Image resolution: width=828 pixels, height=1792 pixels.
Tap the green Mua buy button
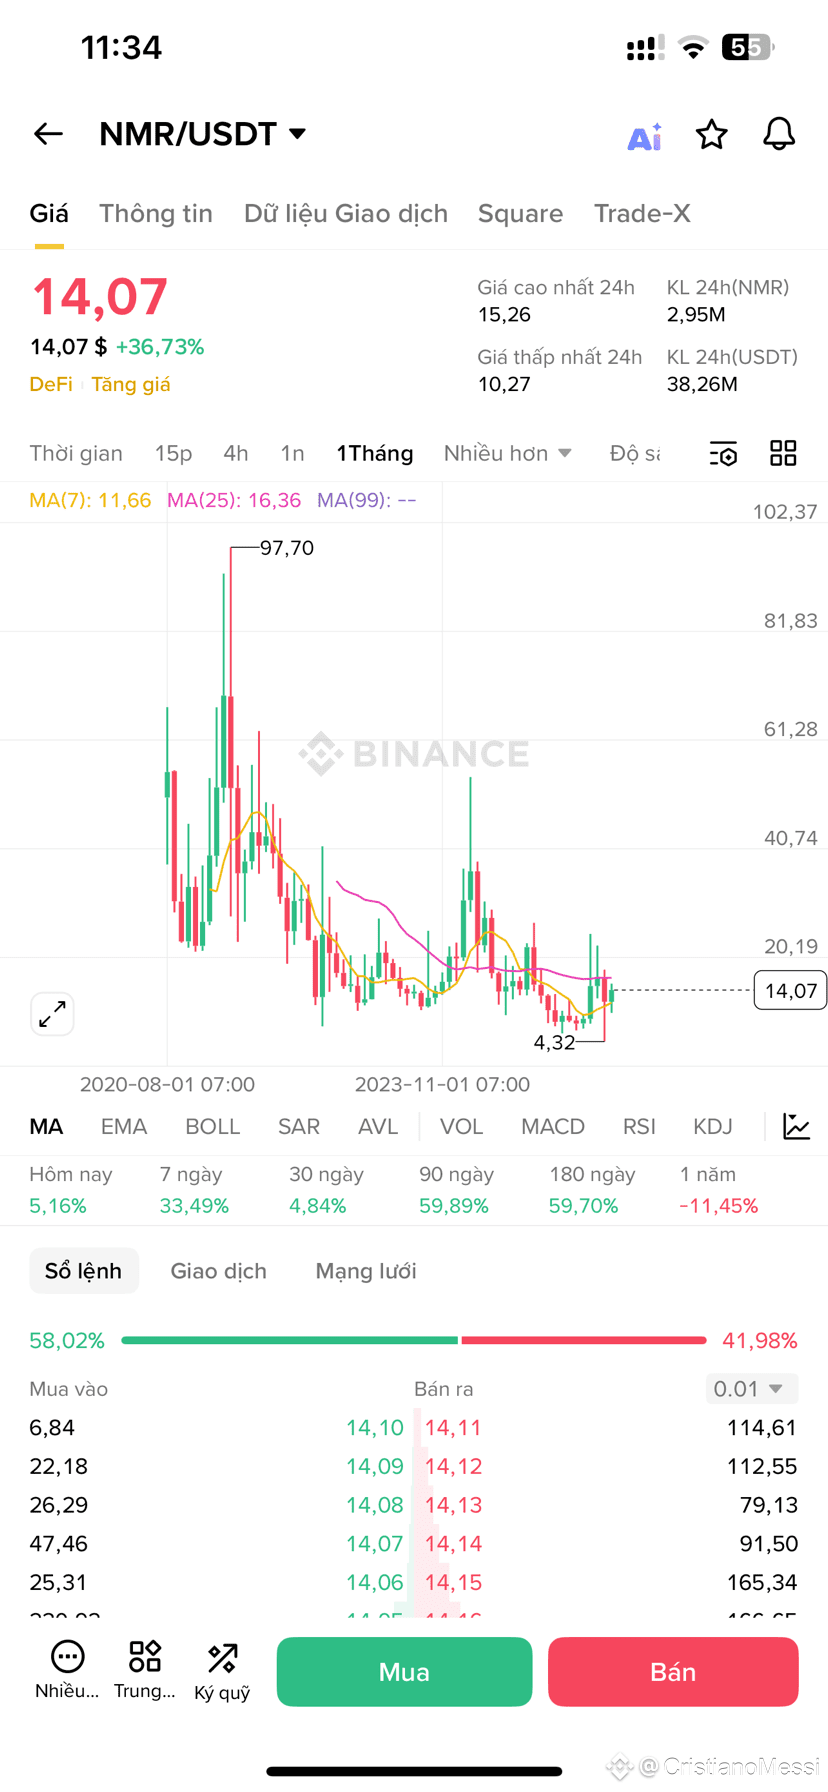404,1672
